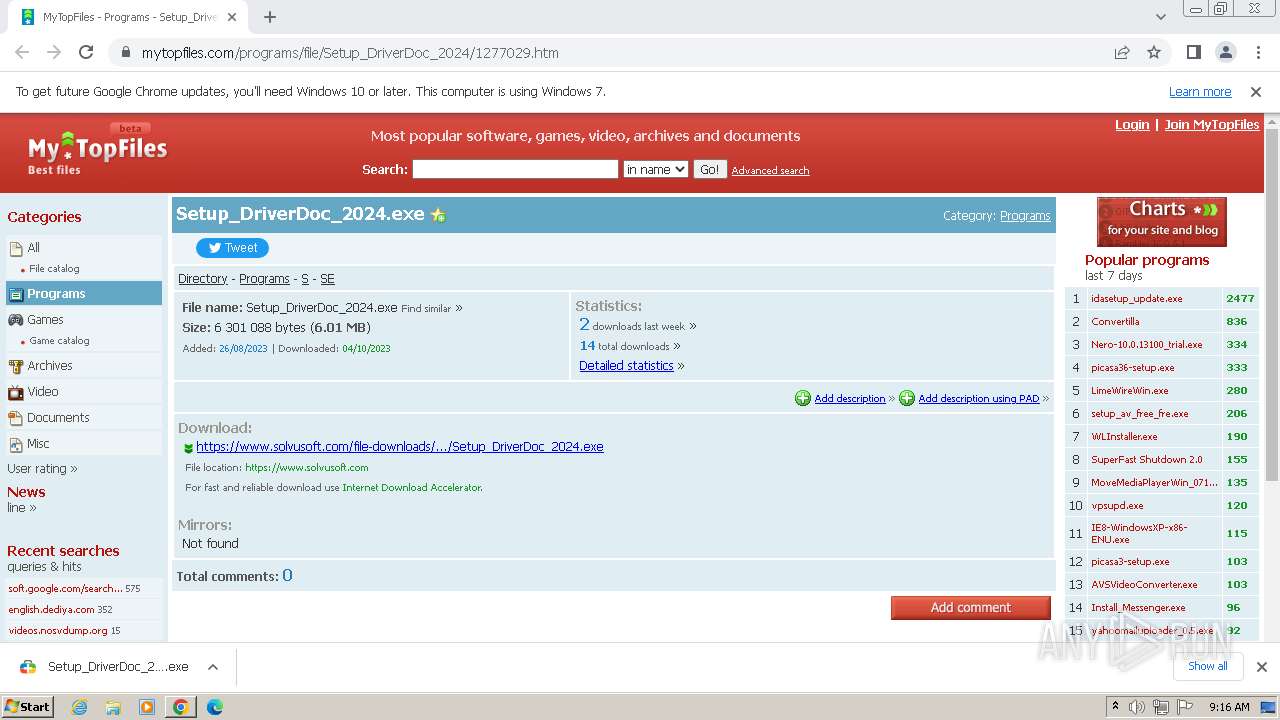Click the green plus icon for PAD description
This screenshot has width=1280, height=720.
pyautogui.click(x=907, y=398)
